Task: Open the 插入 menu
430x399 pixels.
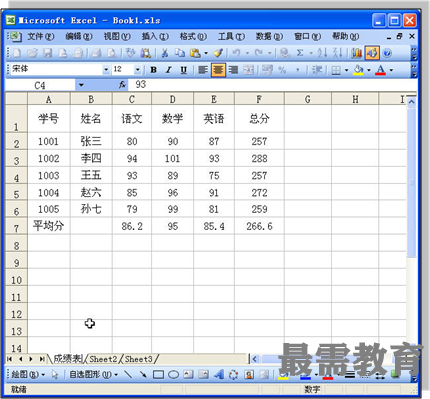Action: (155, 36)
